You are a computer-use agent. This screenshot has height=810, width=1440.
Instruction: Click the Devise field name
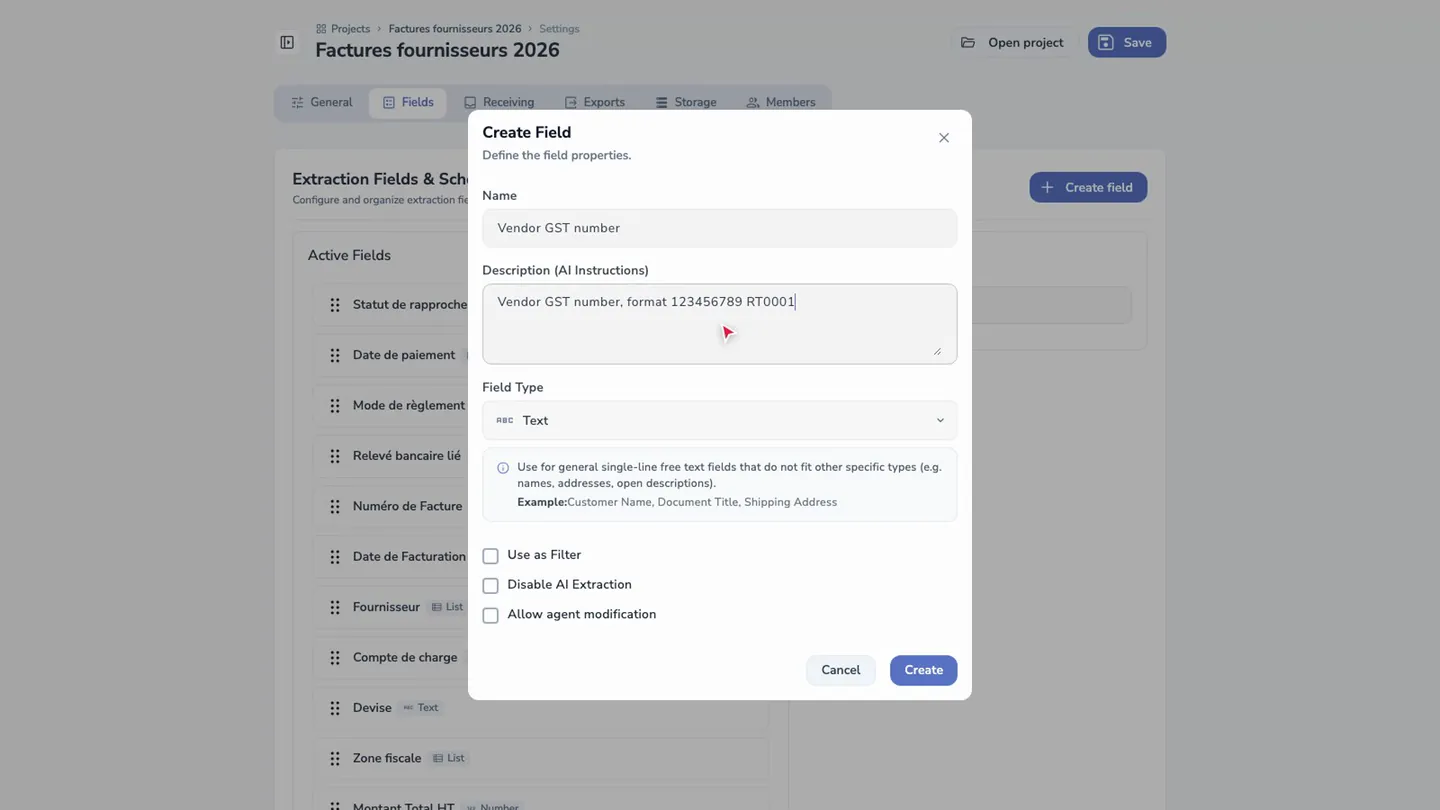(x=372, y=708)
